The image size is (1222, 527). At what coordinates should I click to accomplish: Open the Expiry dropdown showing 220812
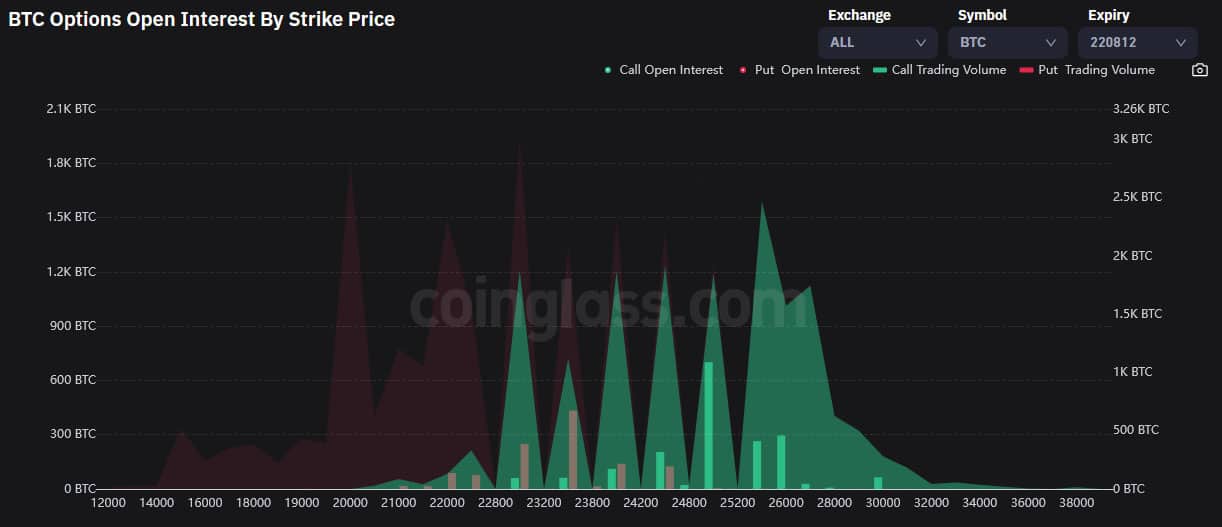[1137, 43]
